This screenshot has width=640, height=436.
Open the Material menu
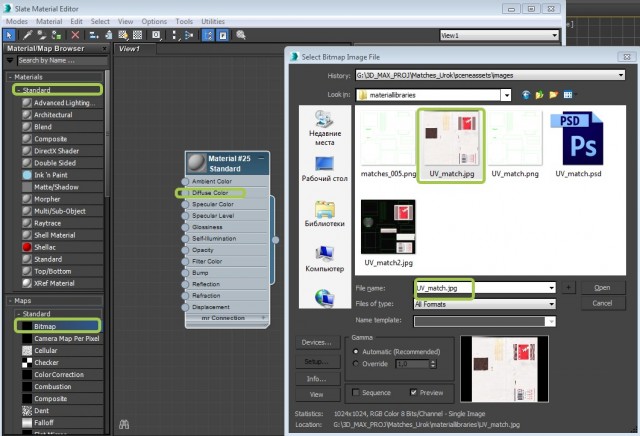pos(49,21)
